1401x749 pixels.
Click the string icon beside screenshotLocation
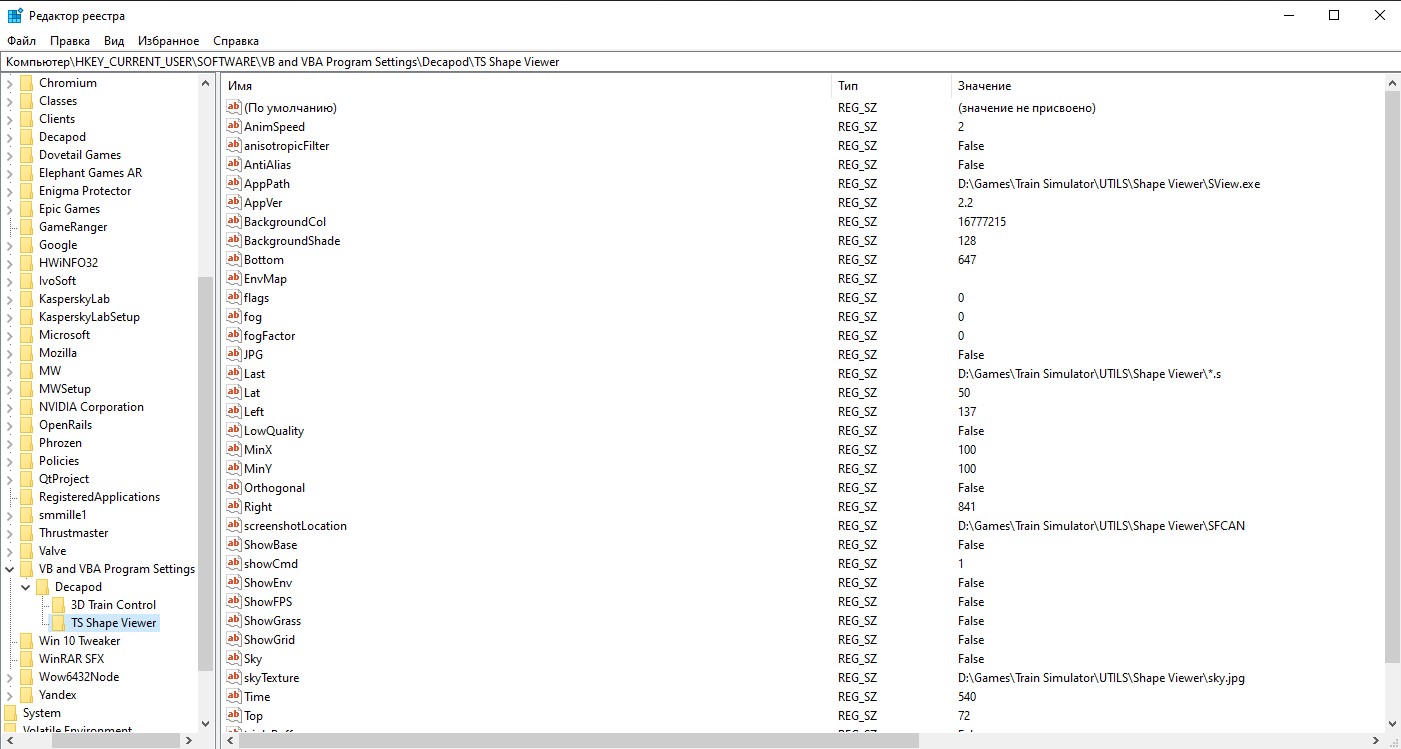(234, 526)
